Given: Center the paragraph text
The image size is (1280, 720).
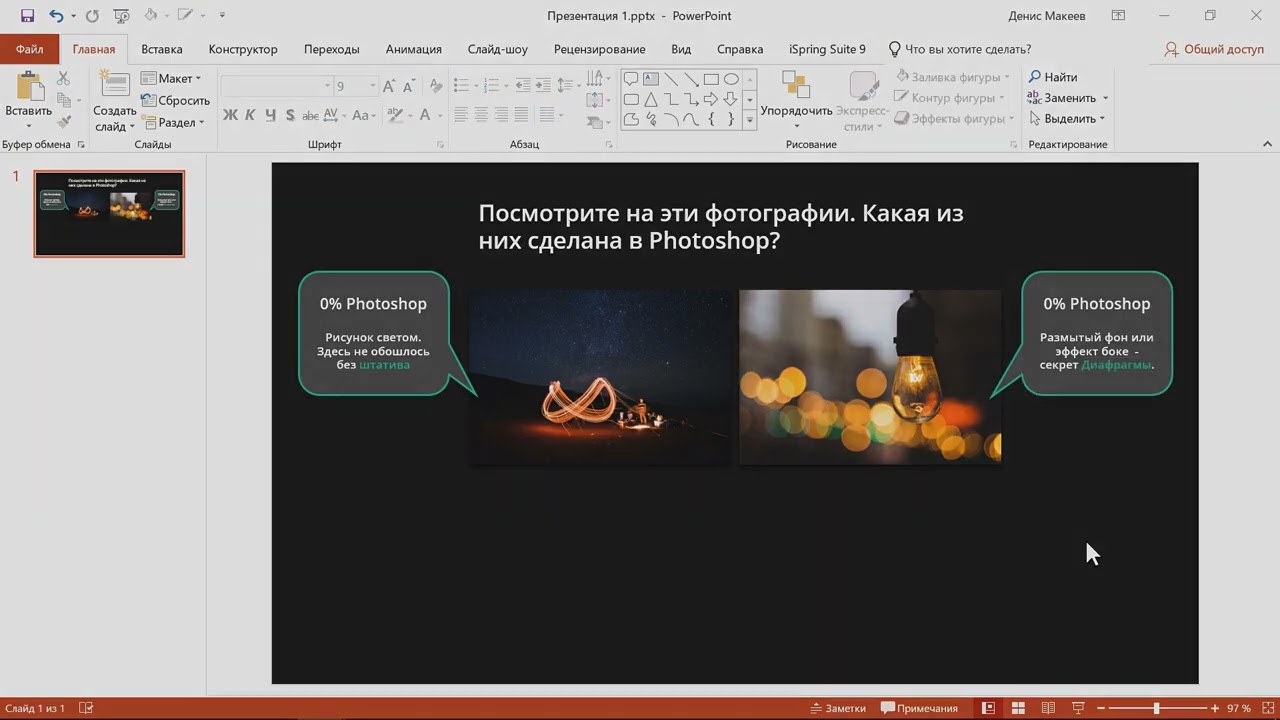Looking at the screenshot, I should coord(481,115).
